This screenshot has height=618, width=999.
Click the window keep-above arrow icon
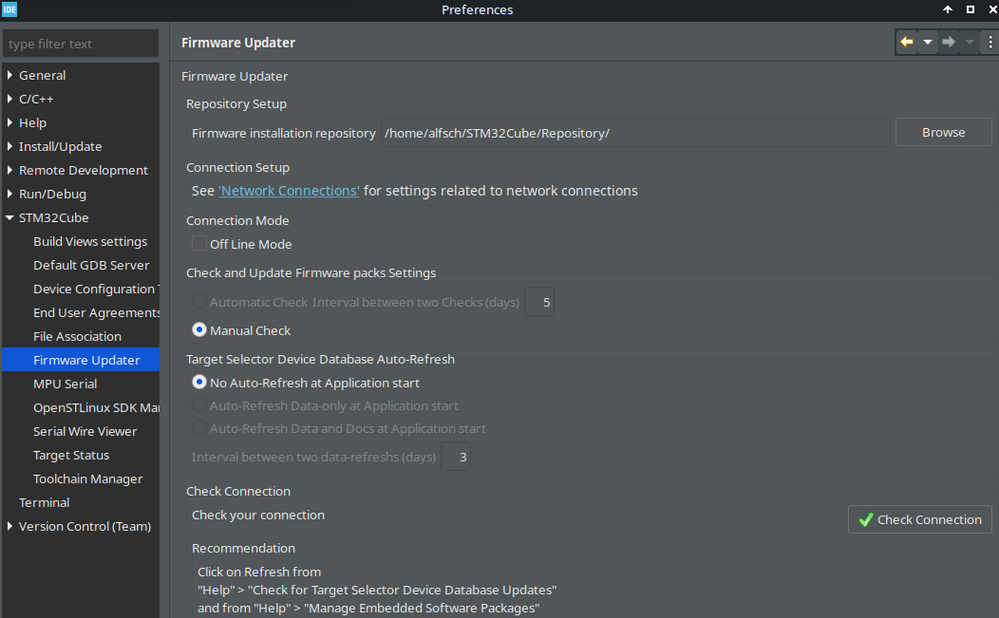[947, 10]
